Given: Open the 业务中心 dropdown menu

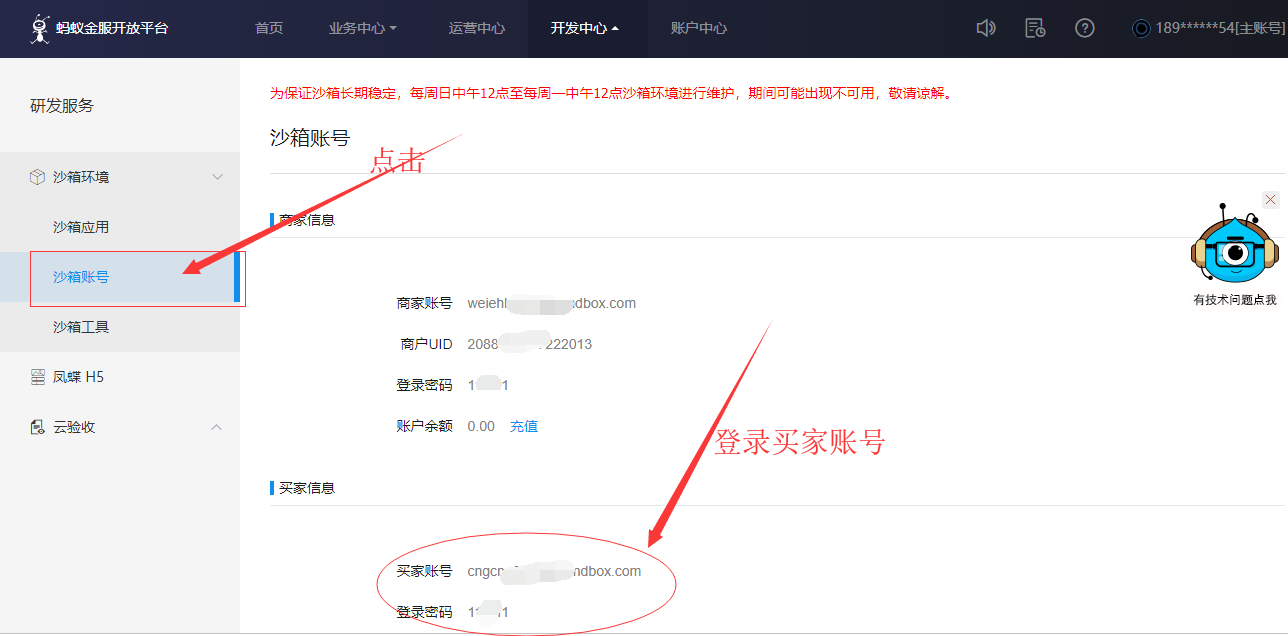Looking at the screenshot, I should pos(363,28).
